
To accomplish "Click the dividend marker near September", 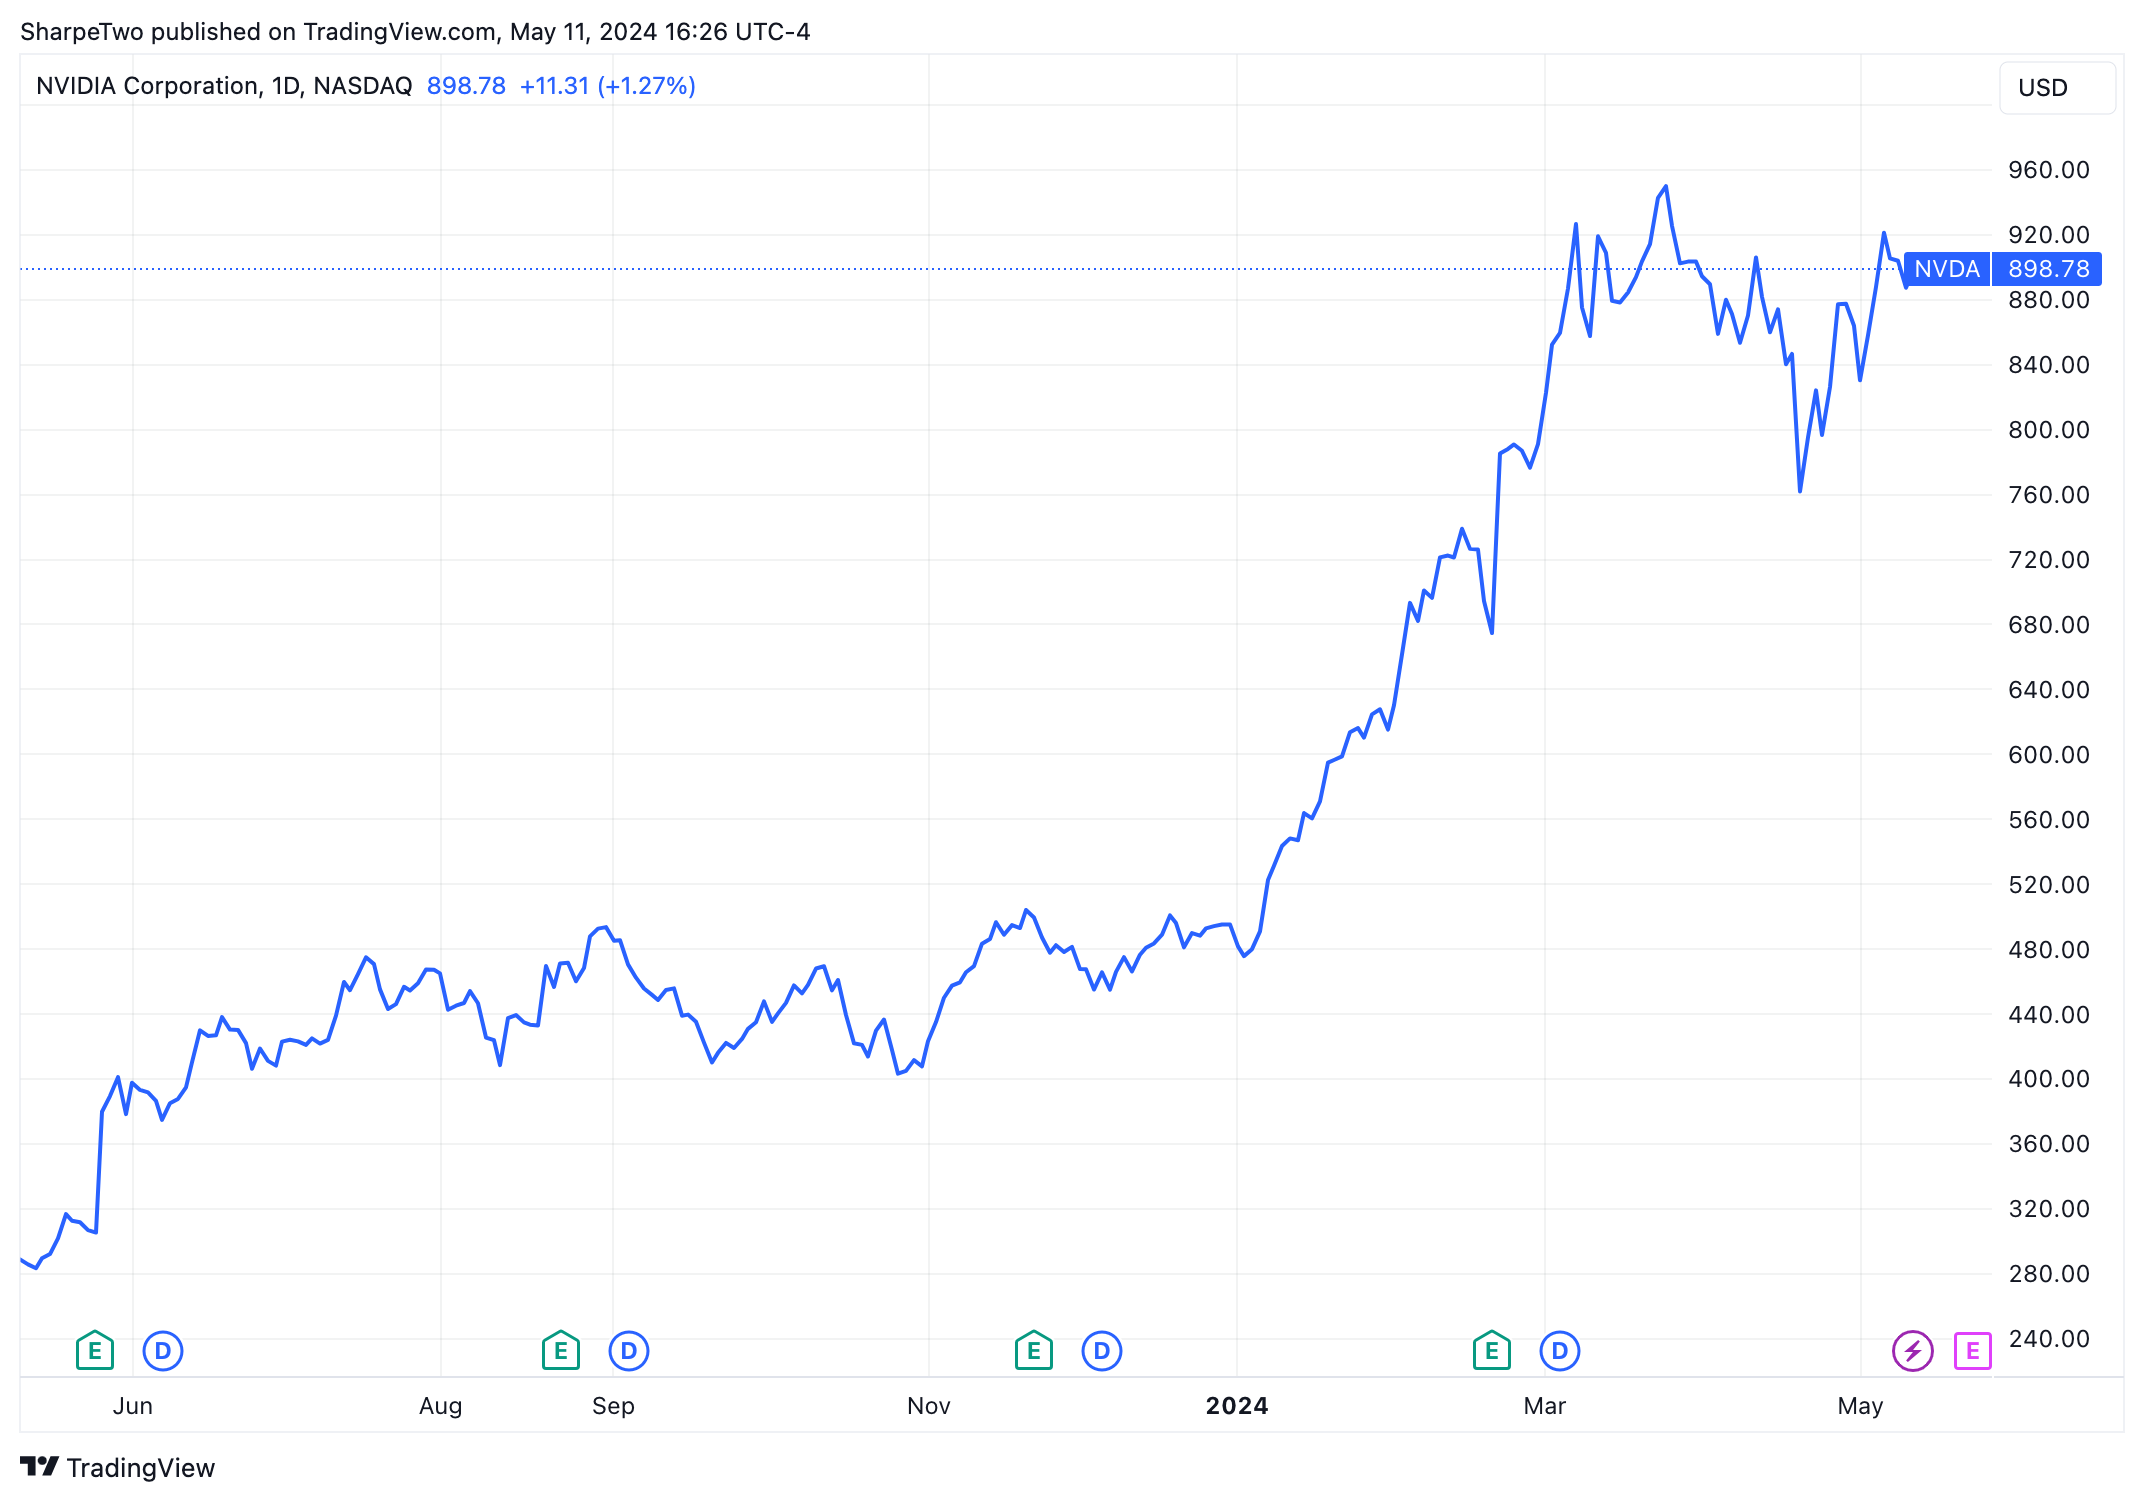I will click(629, 1351).
